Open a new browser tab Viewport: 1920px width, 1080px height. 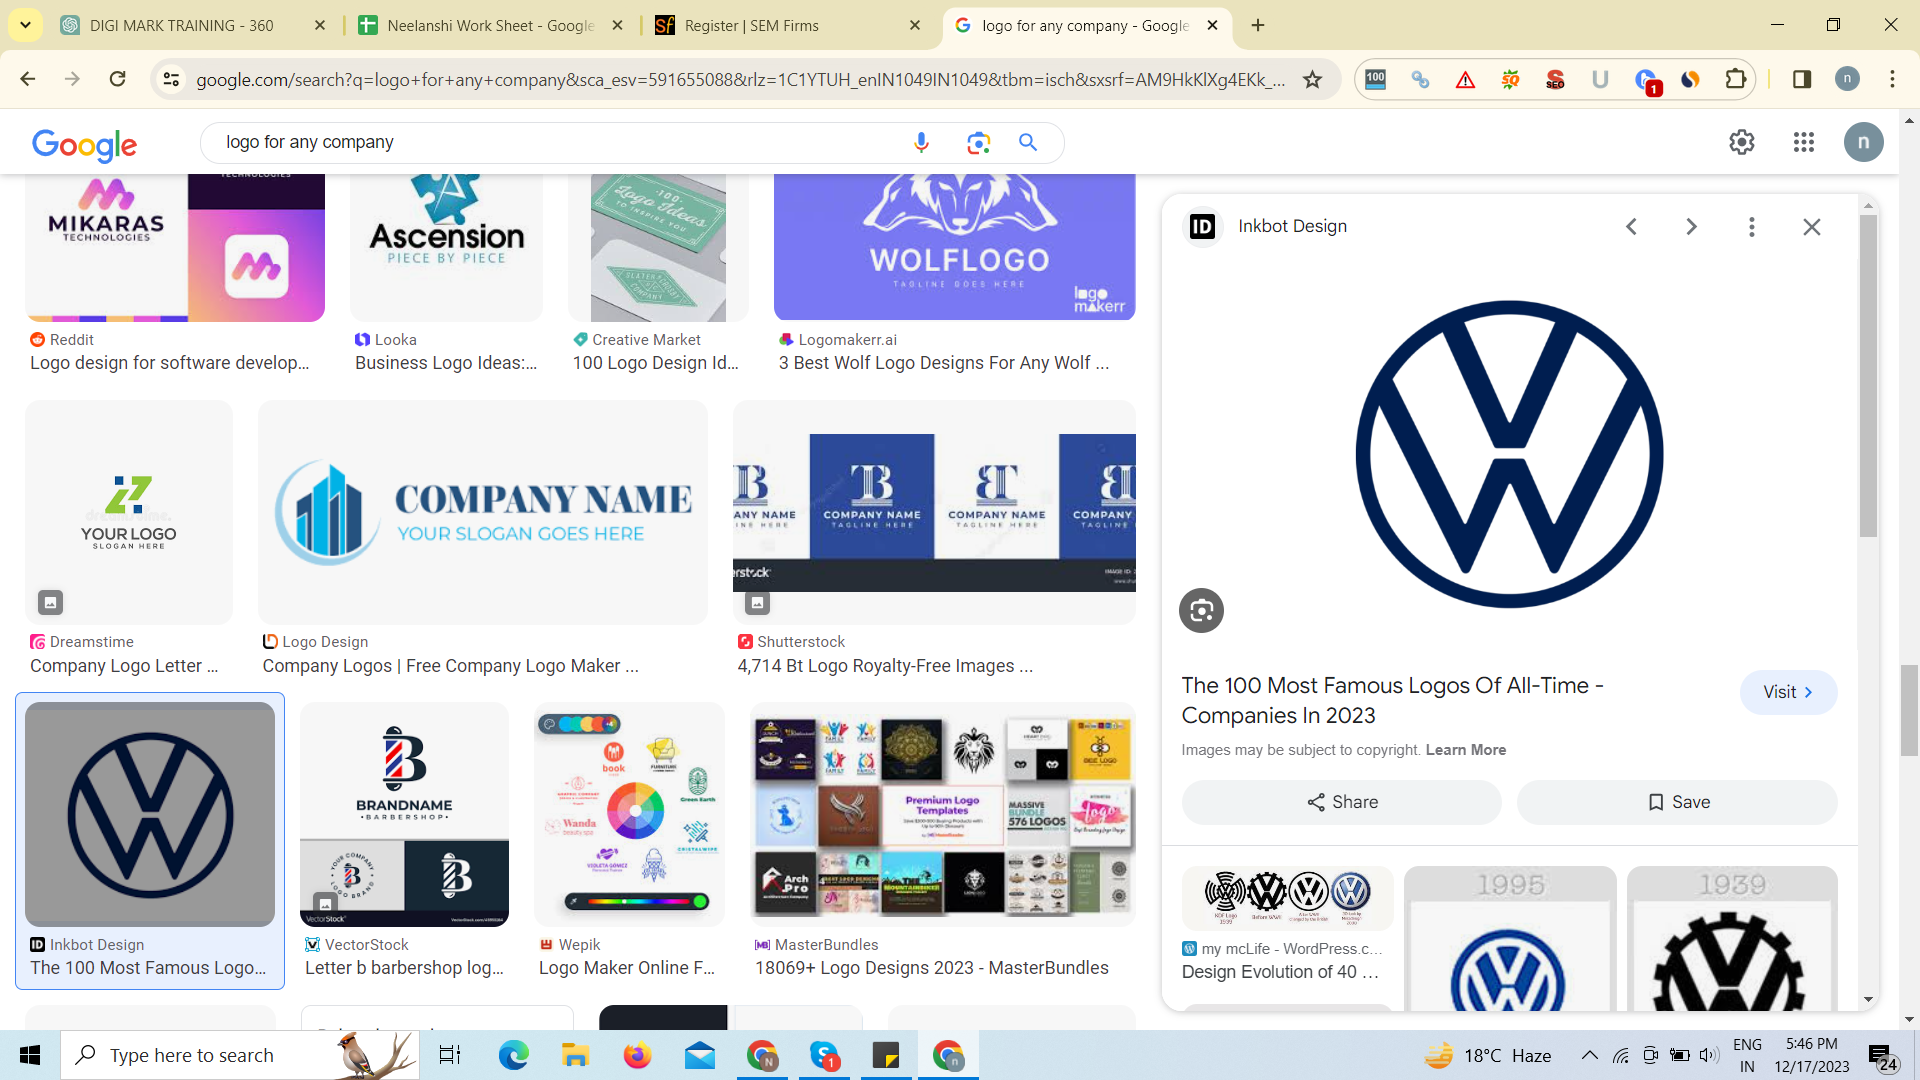pos(1258,25)
